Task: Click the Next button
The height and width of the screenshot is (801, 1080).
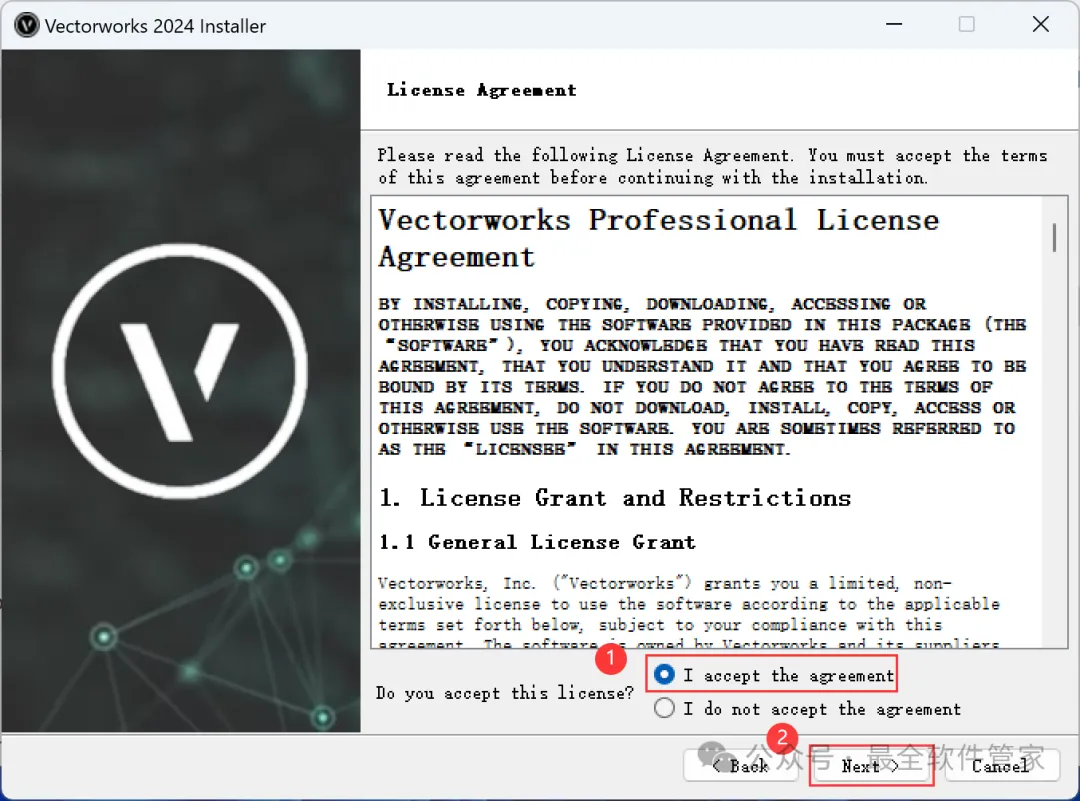Action: (x=871, y=765)
